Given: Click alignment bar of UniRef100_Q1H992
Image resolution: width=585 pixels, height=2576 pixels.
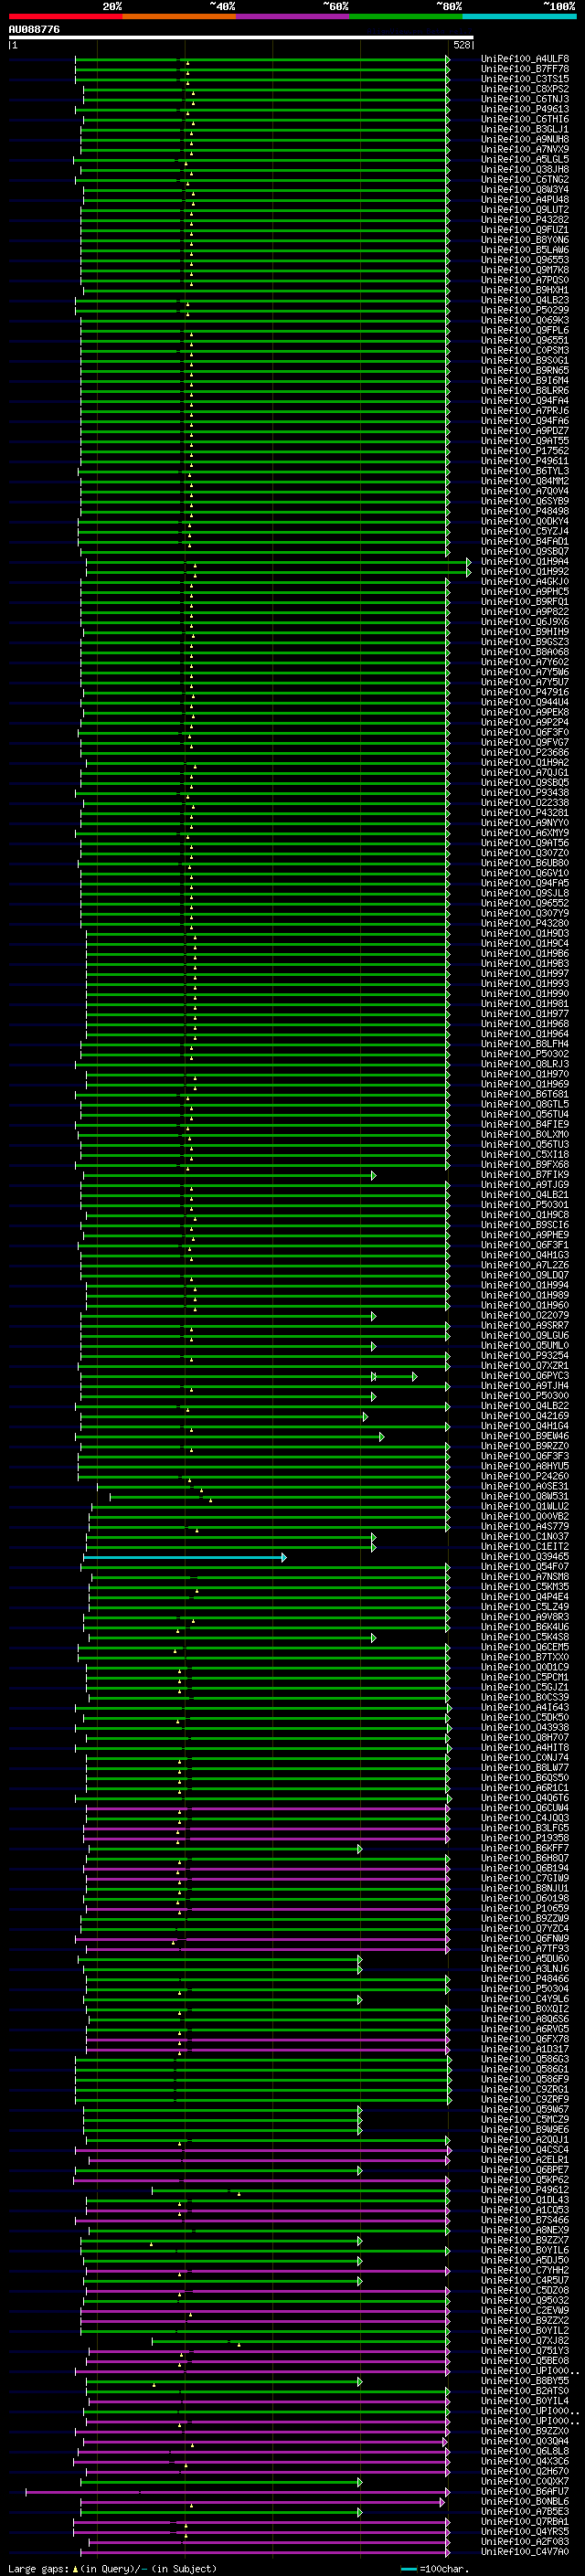Looking at the screenshot, I should coord(277,572).
